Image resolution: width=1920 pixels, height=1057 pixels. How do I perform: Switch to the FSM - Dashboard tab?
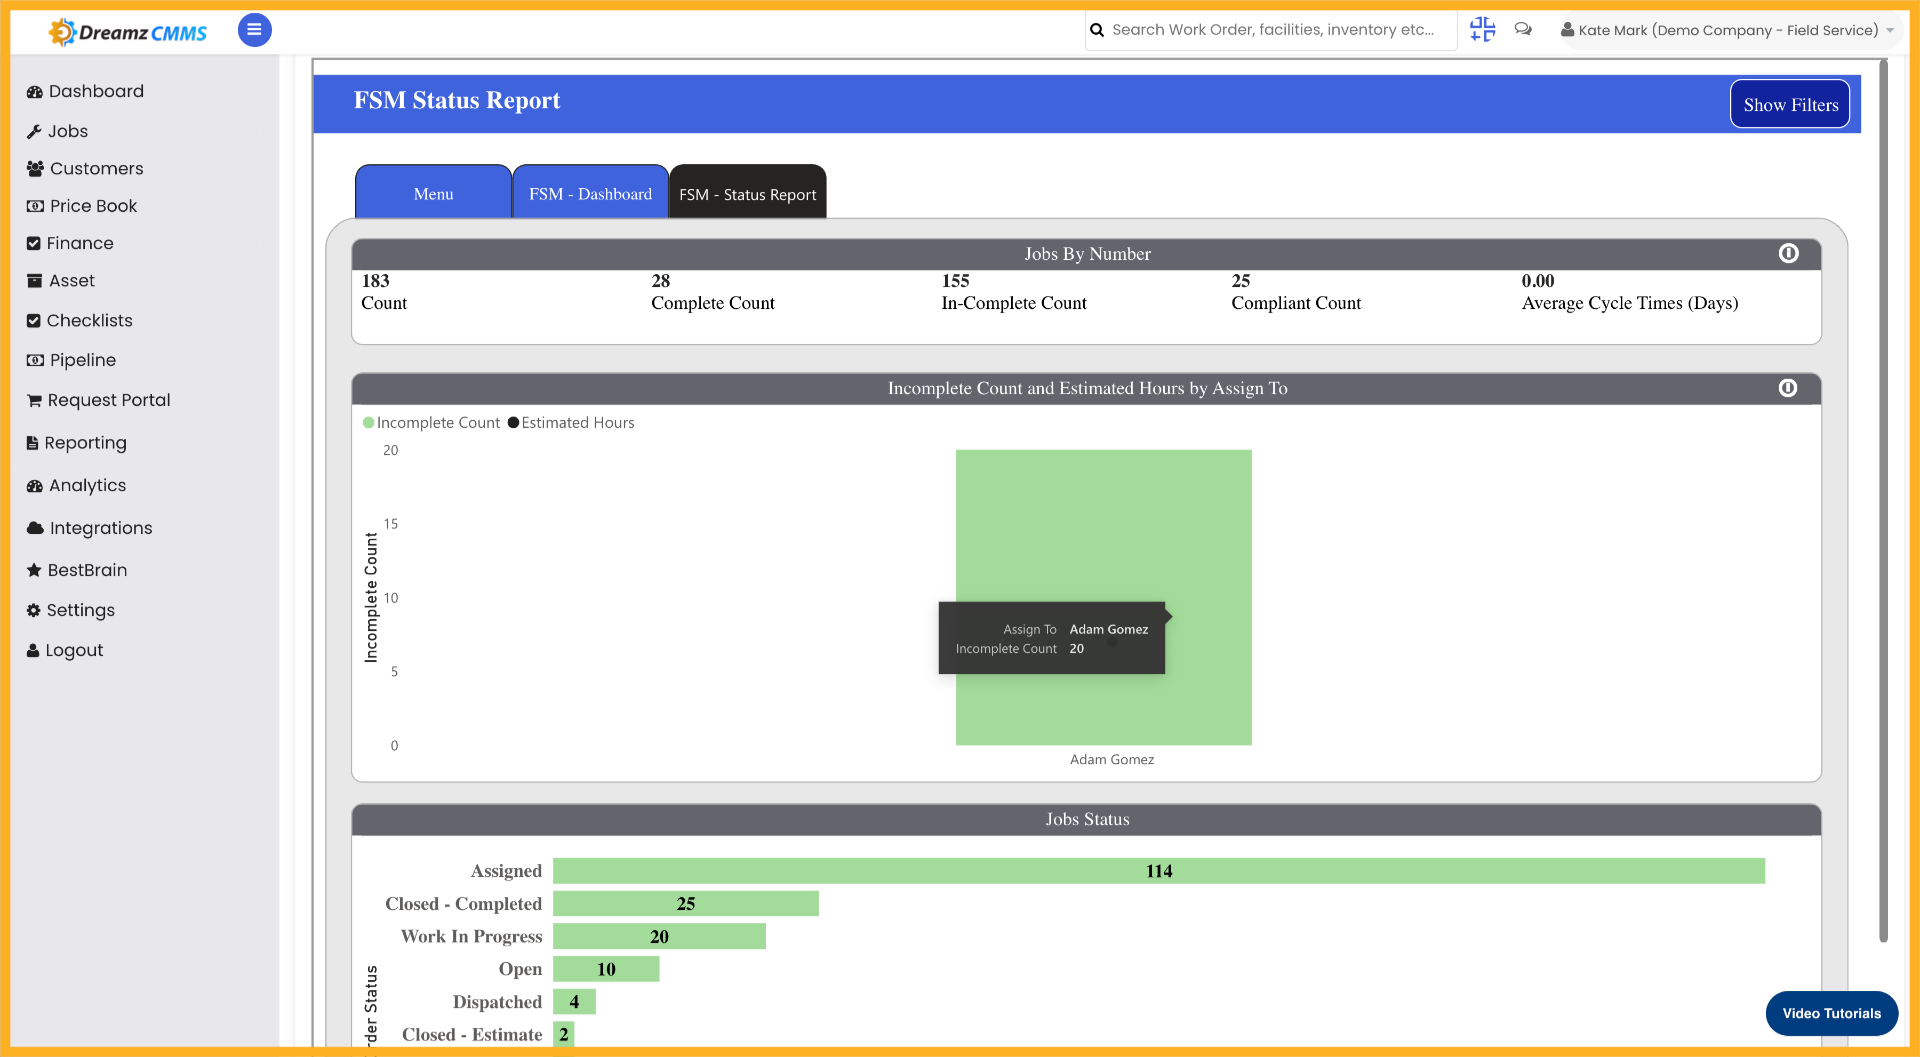click(x=590, y=192)
